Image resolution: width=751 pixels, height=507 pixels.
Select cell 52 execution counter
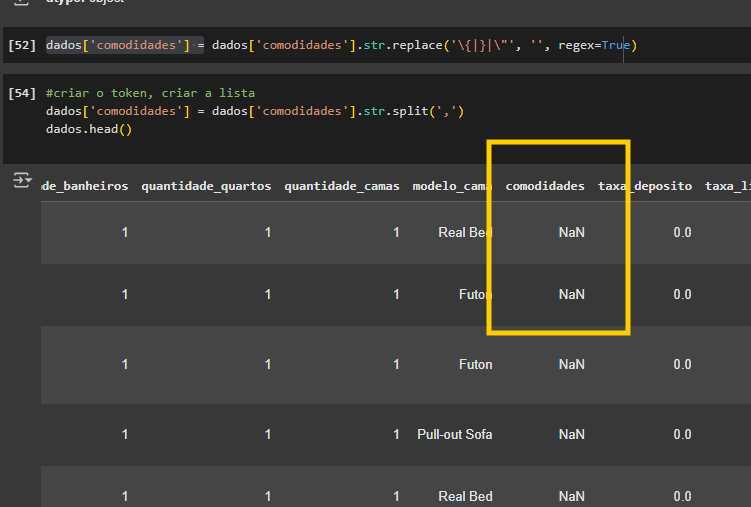[x=22, y=45]
